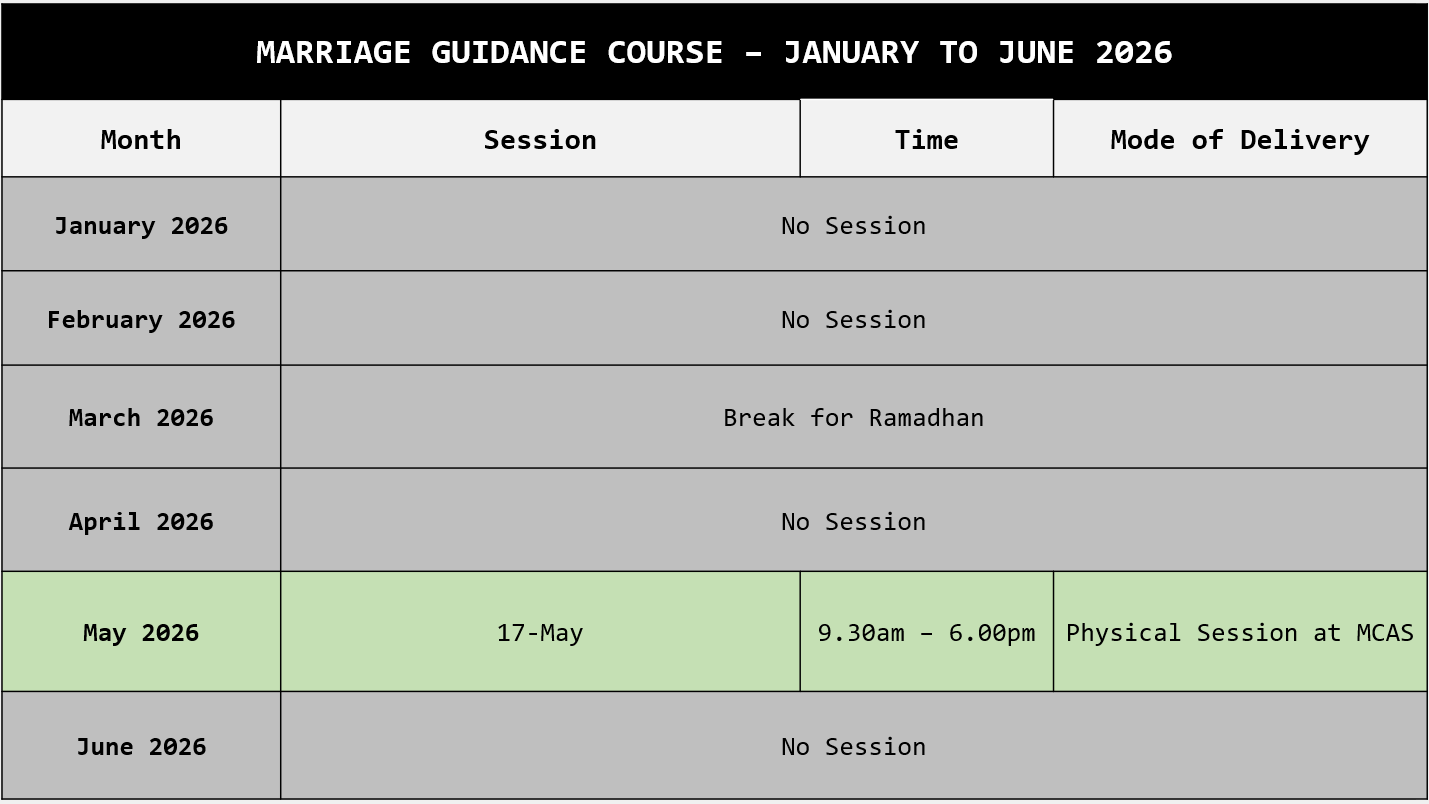Viewport: 1429px width, 804px height.
Task: Click the June 2026 month cell
Action: pos(141,747)
